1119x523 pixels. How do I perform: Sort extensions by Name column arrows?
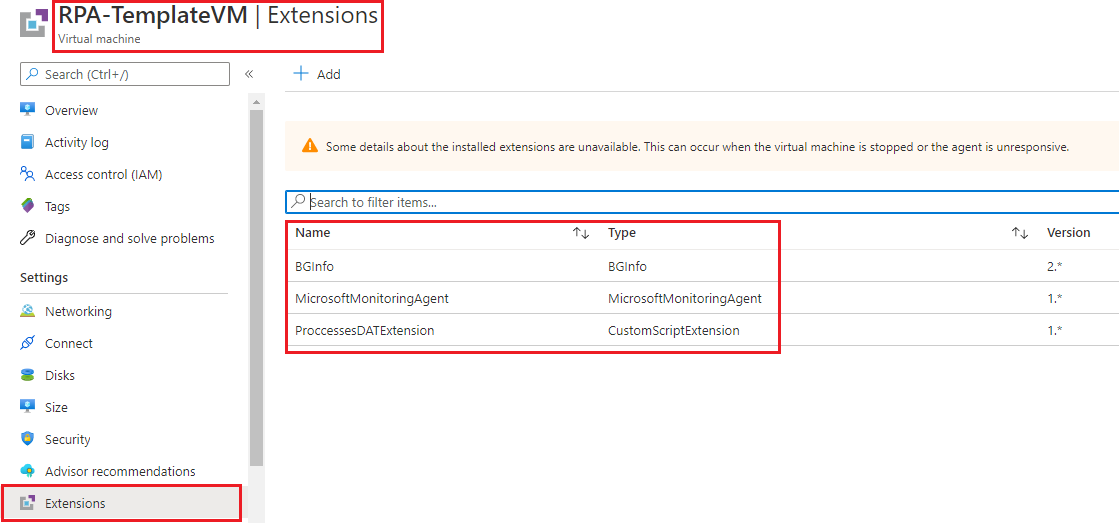coord(581,233)
